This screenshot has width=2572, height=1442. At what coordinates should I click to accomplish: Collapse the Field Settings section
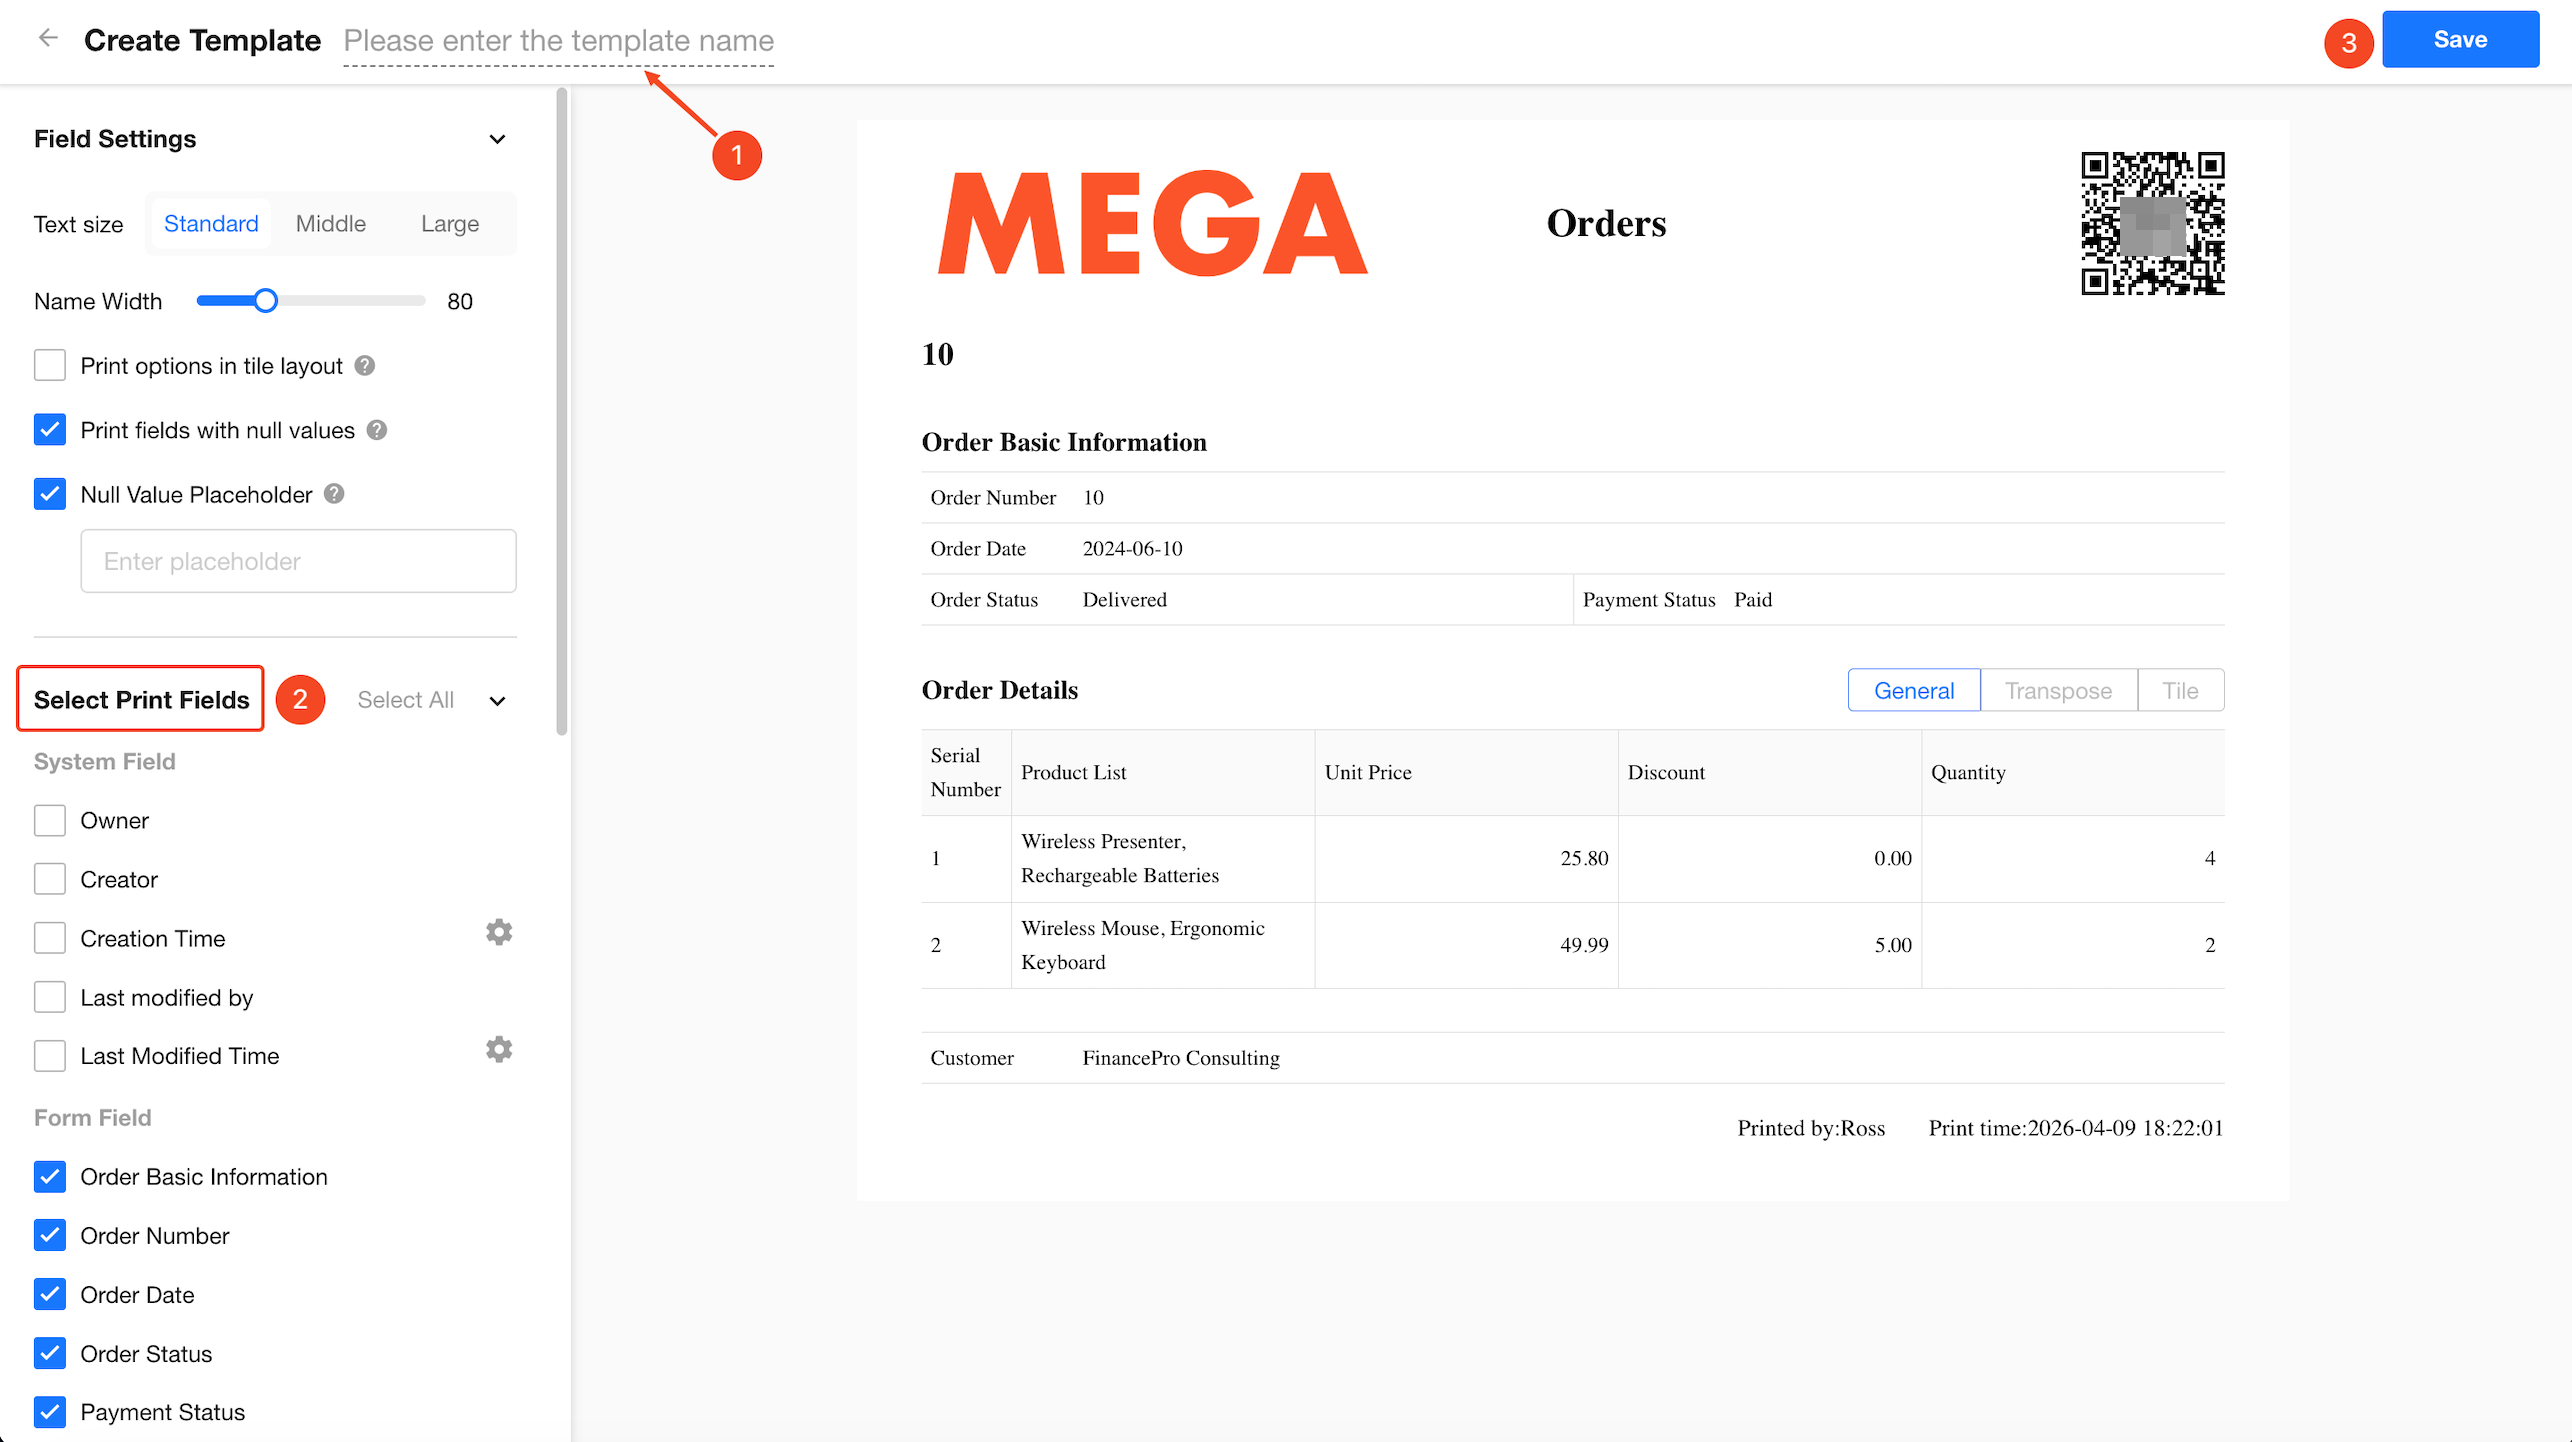[x=497, y=139]
